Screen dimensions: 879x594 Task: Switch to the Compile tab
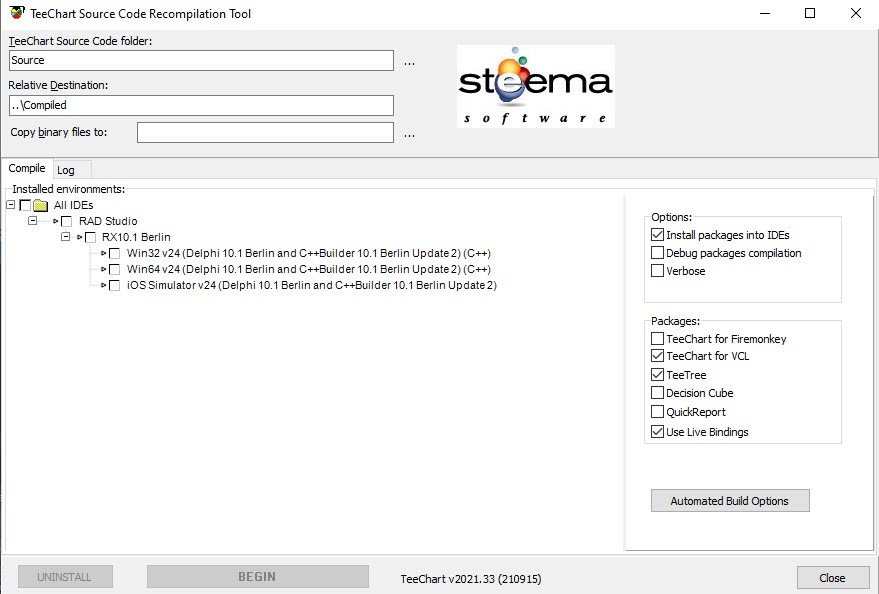[27, 168]
